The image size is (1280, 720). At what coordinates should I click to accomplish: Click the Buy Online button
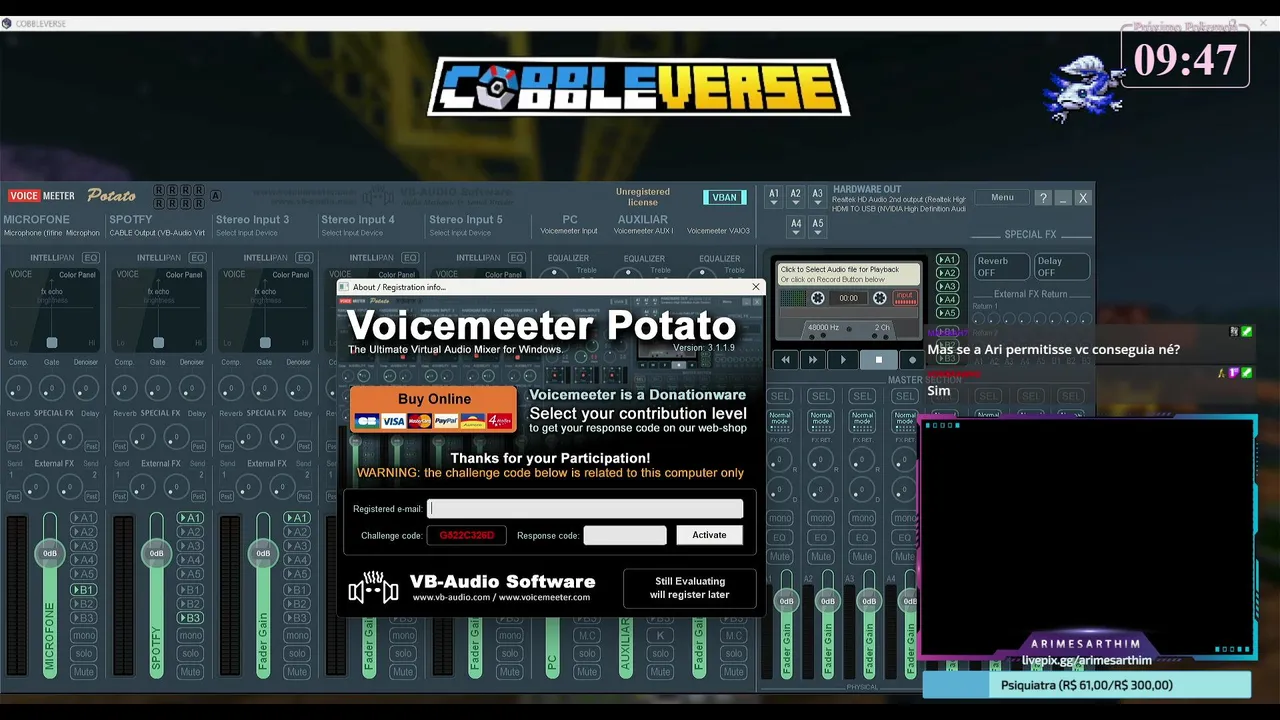(x=434, y=410)
